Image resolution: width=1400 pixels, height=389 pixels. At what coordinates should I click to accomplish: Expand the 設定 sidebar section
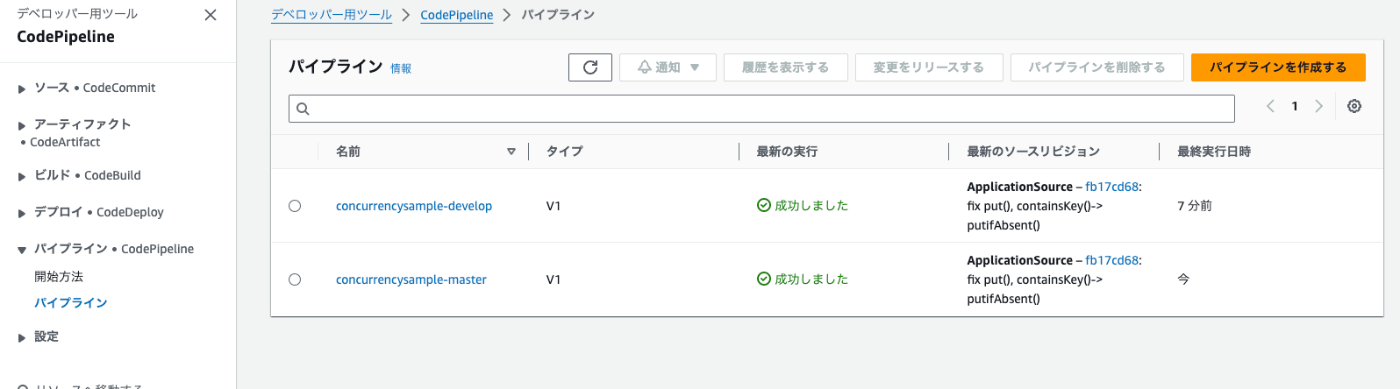(39, 337)
